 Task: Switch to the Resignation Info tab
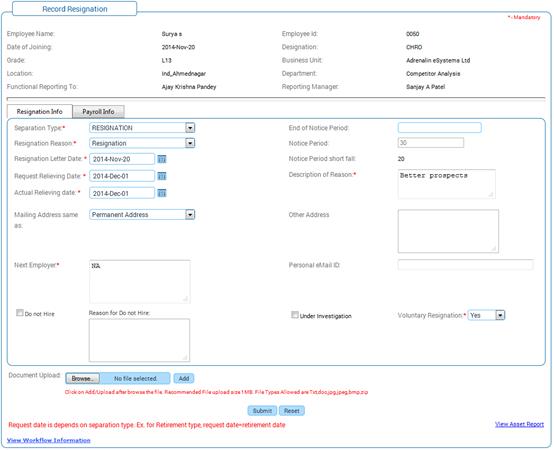pos(40,112)
